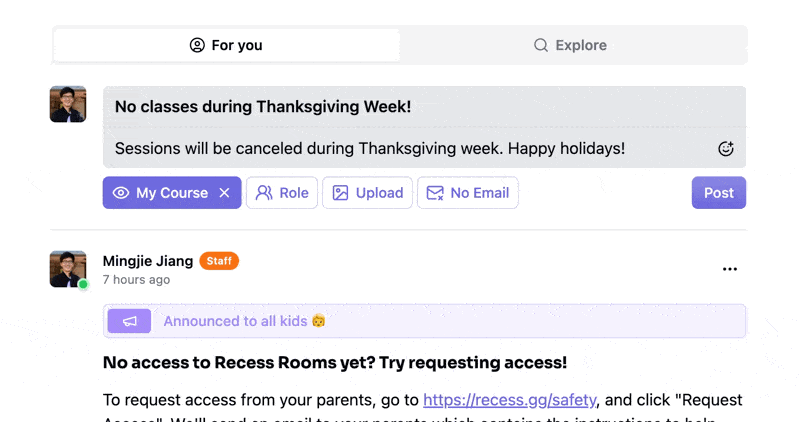The width and height of the screenshot is (800, 422).
Task: Click the eye icon on the My Course chip
Action: pos(121,193)
